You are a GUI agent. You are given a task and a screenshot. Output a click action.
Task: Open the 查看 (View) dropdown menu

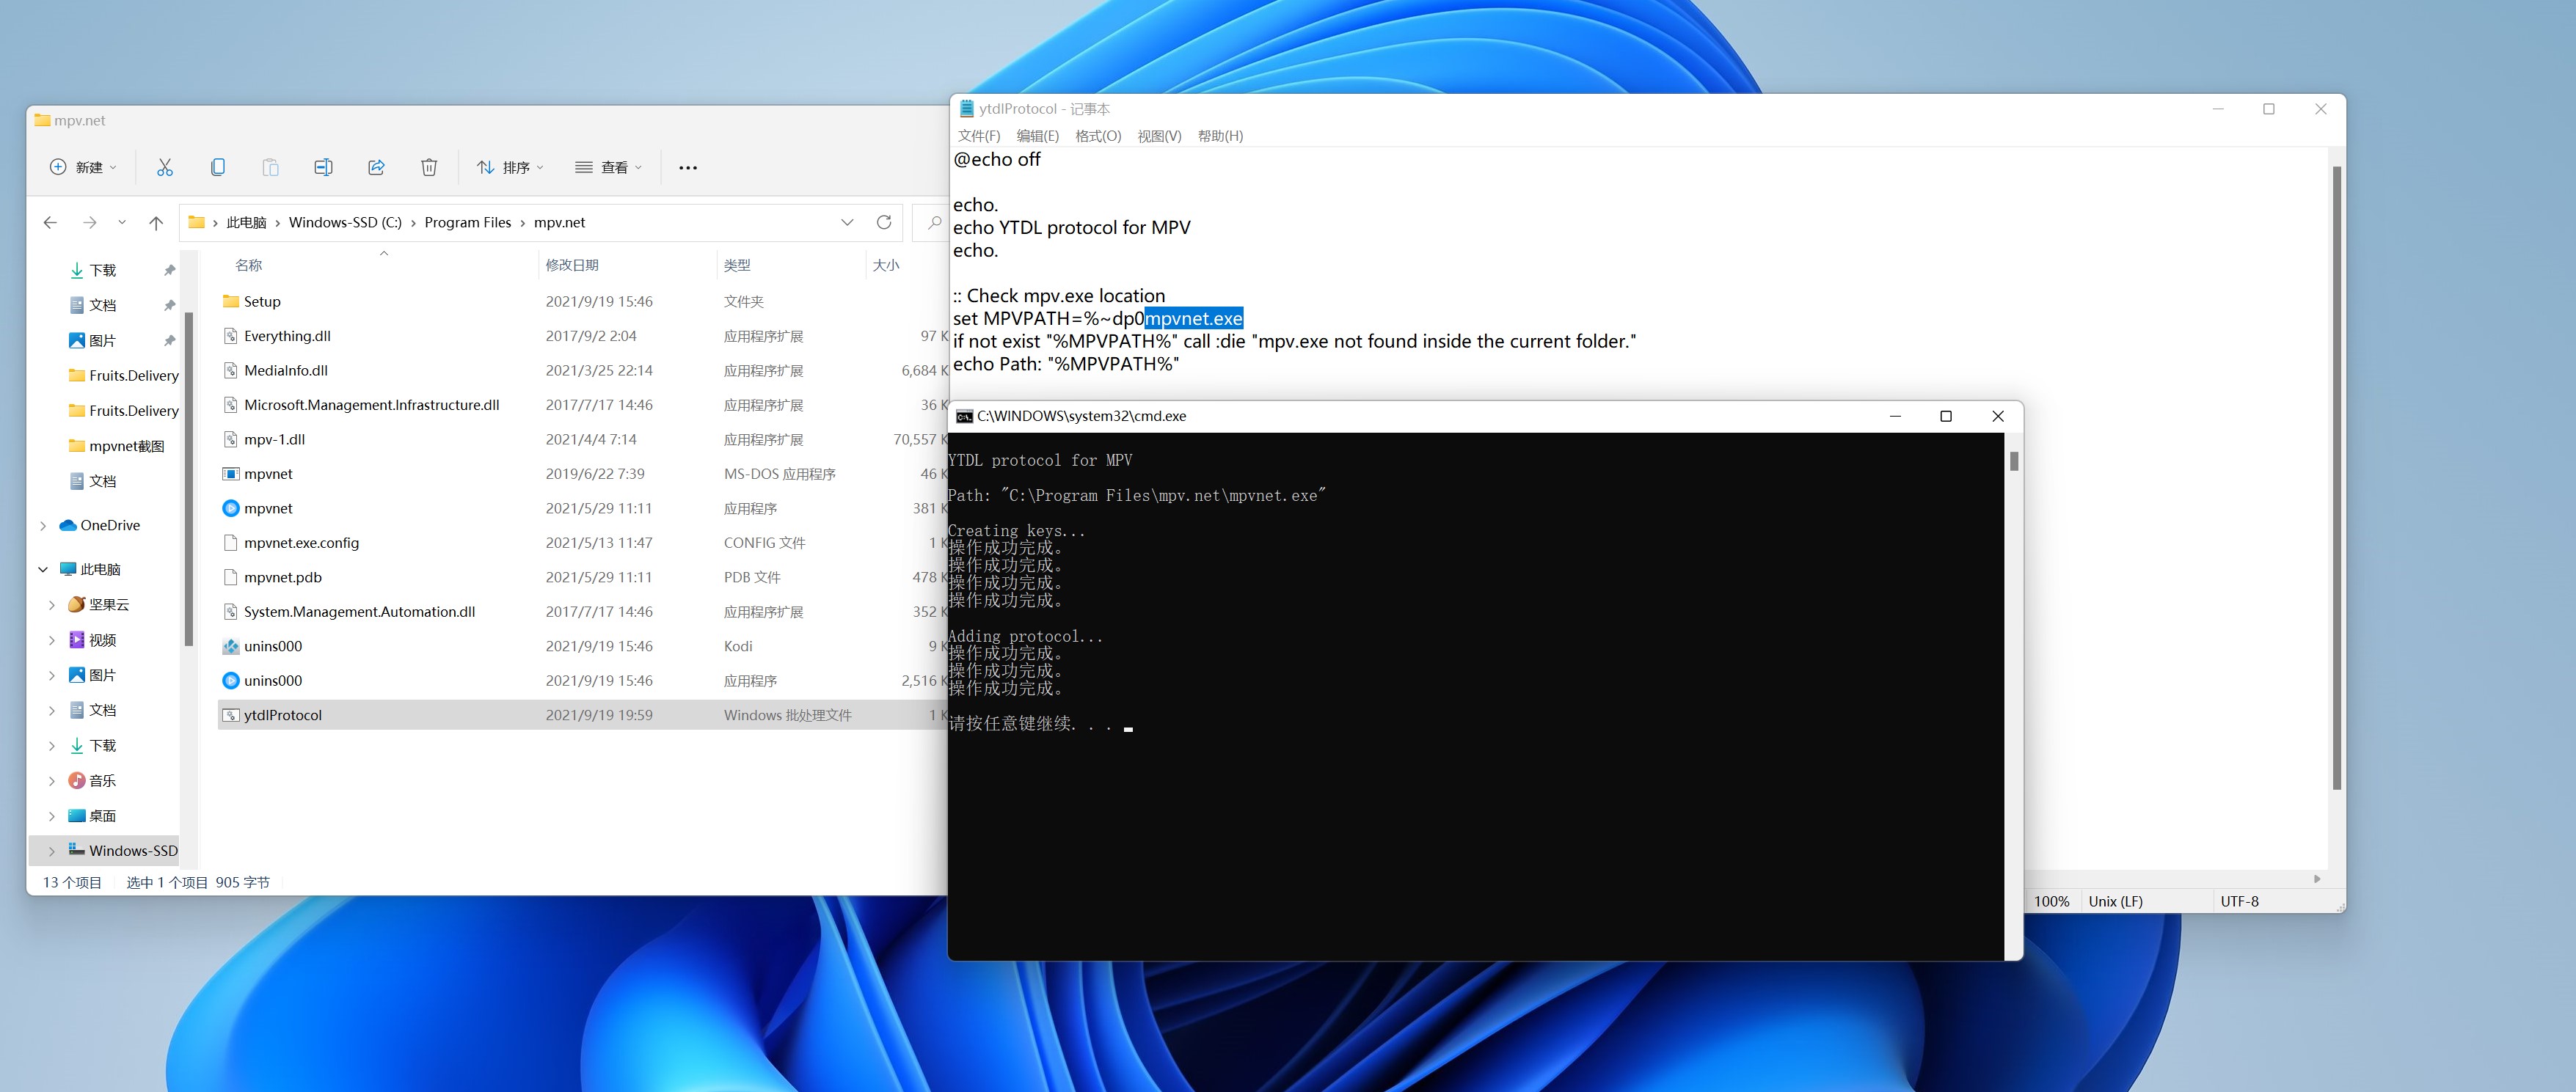[608, 167]
